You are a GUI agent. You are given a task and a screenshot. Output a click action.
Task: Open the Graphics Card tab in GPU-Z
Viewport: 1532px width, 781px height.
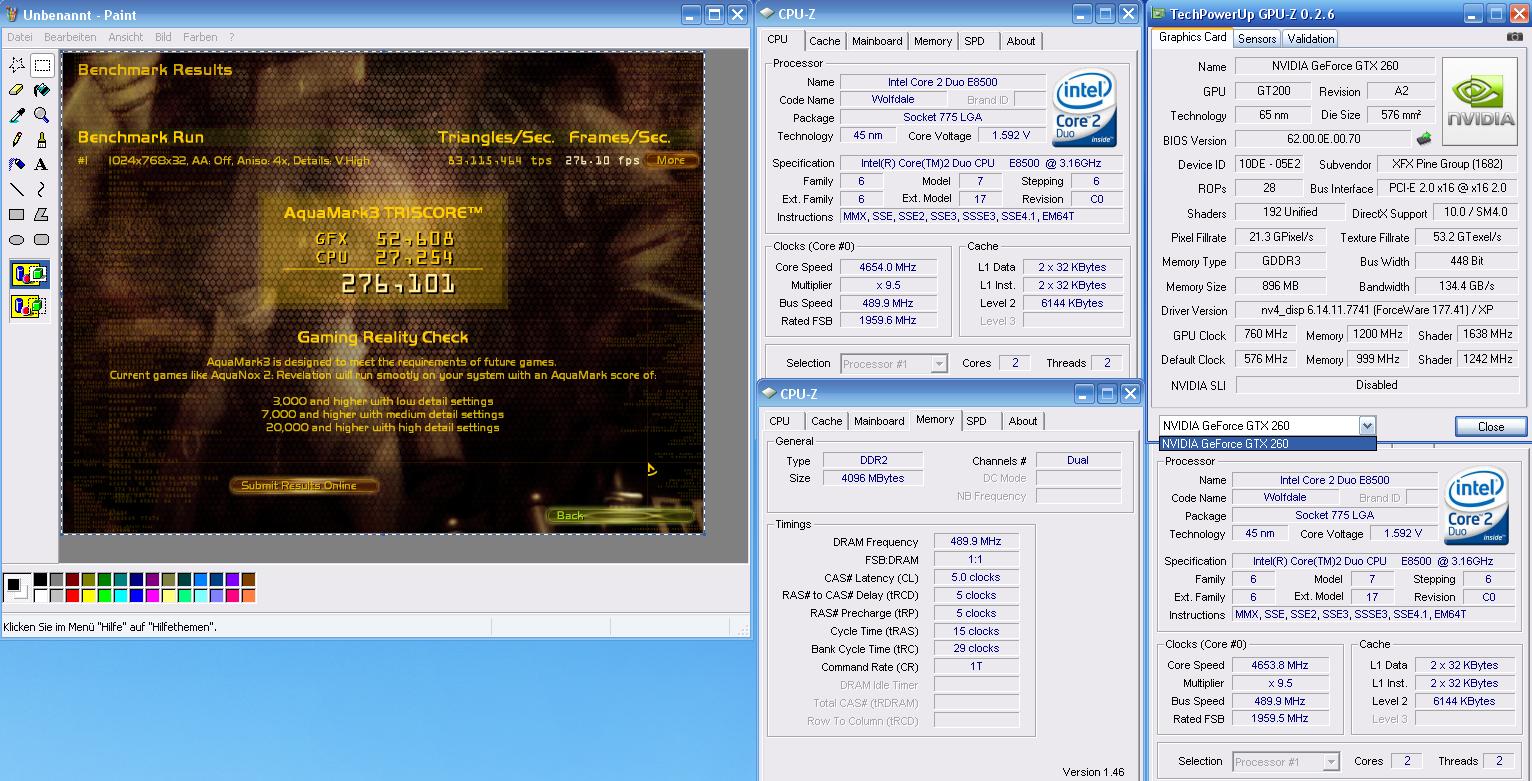point(1192,37)
